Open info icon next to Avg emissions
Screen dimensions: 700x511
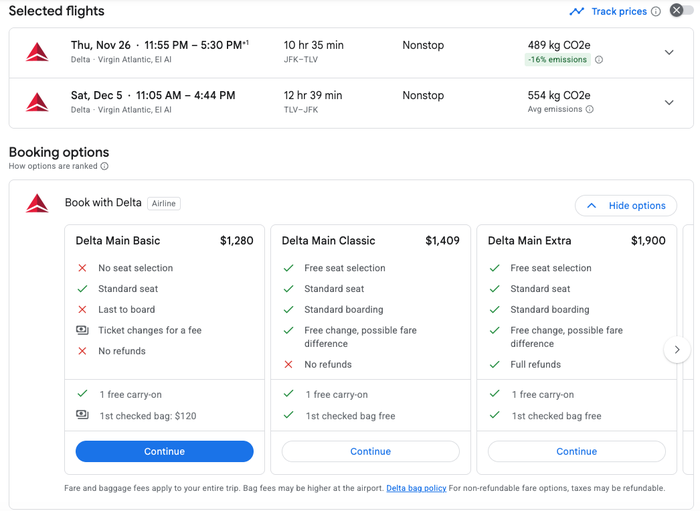589,109
